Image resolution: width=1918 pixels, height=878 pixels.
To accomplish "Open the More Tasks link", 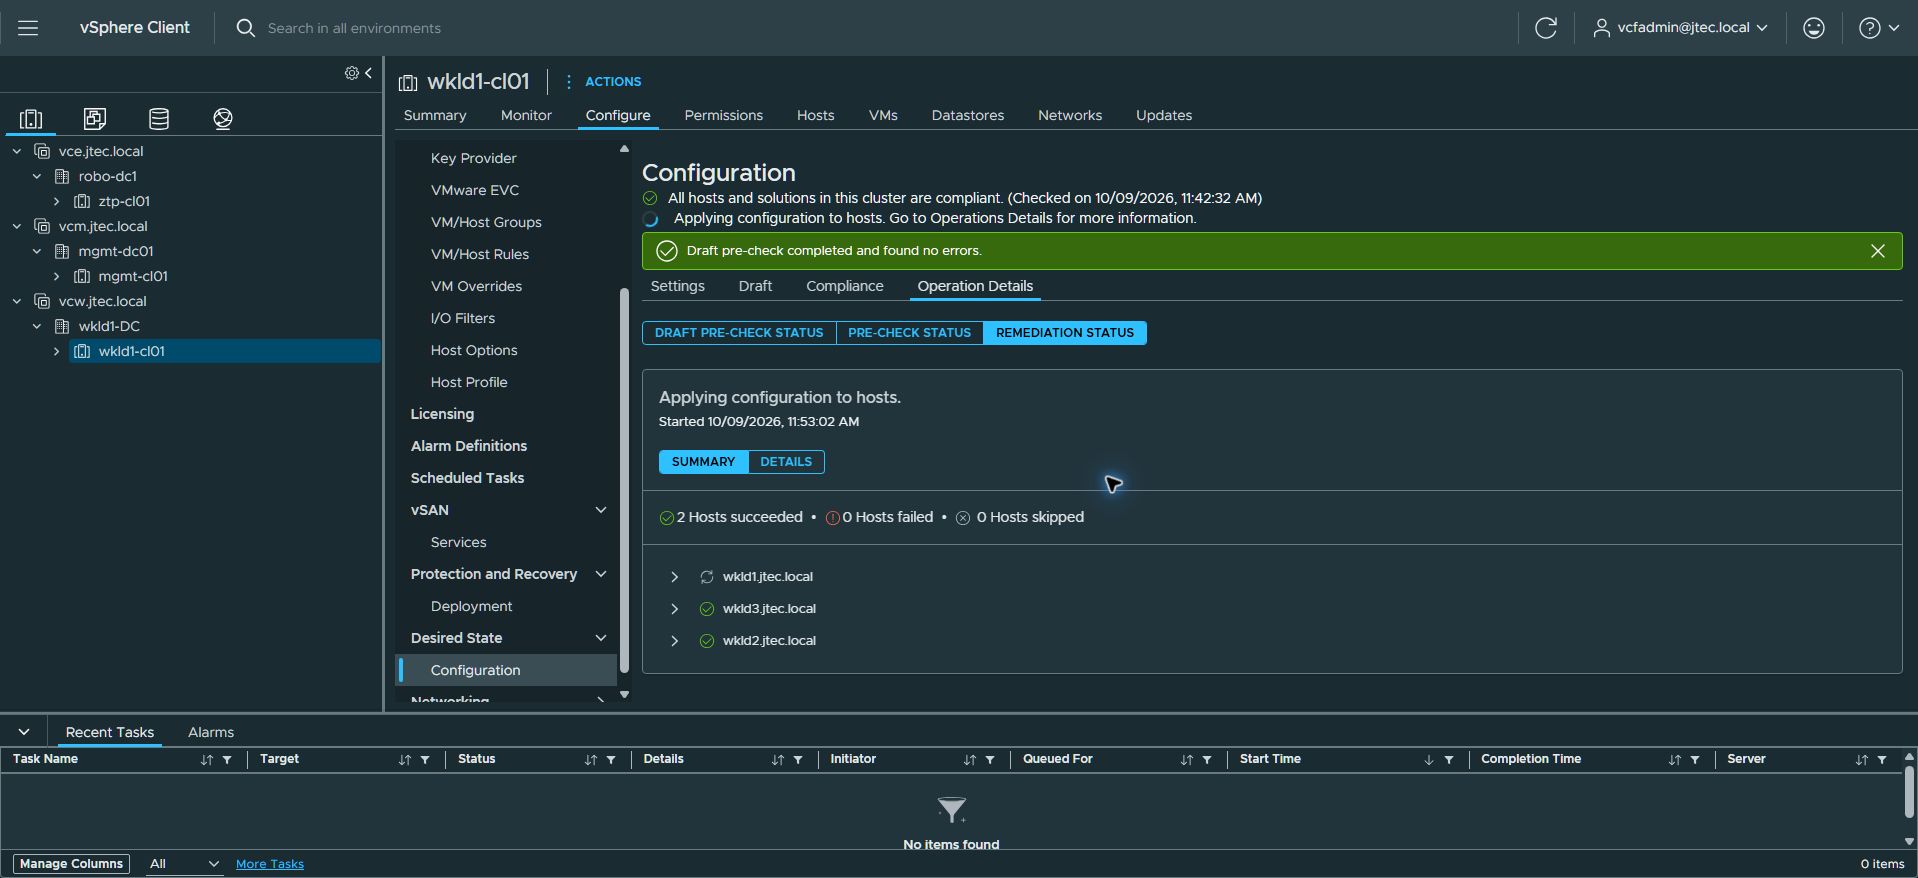I will (270, 864).
